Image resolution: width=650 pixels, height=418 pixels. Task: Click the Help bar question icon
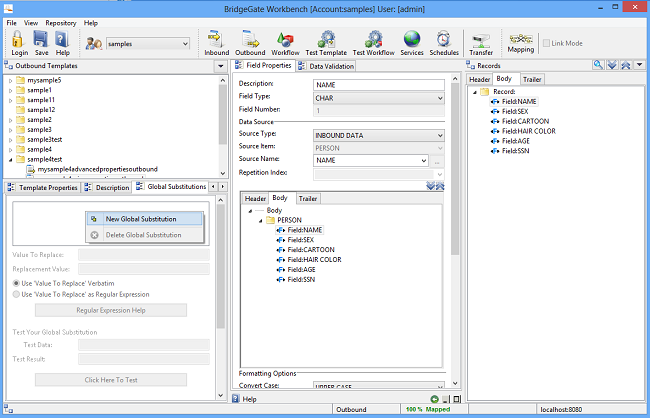[235, 399]
